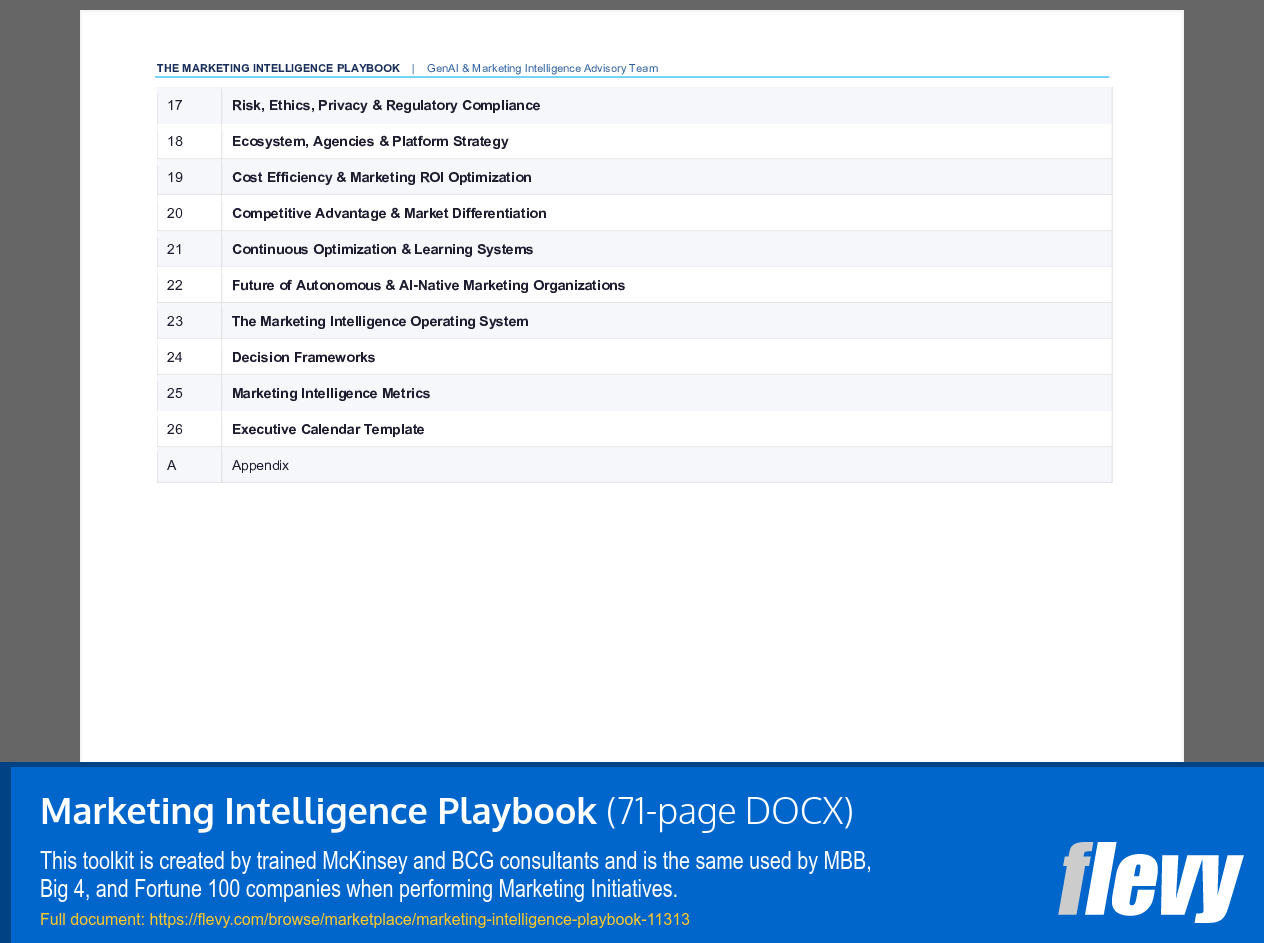The height and width of the screenshot is (943, 1264).
Task: Click 'Continuous Optimization & Learning Systems' entry
Action: pos(382,249)
